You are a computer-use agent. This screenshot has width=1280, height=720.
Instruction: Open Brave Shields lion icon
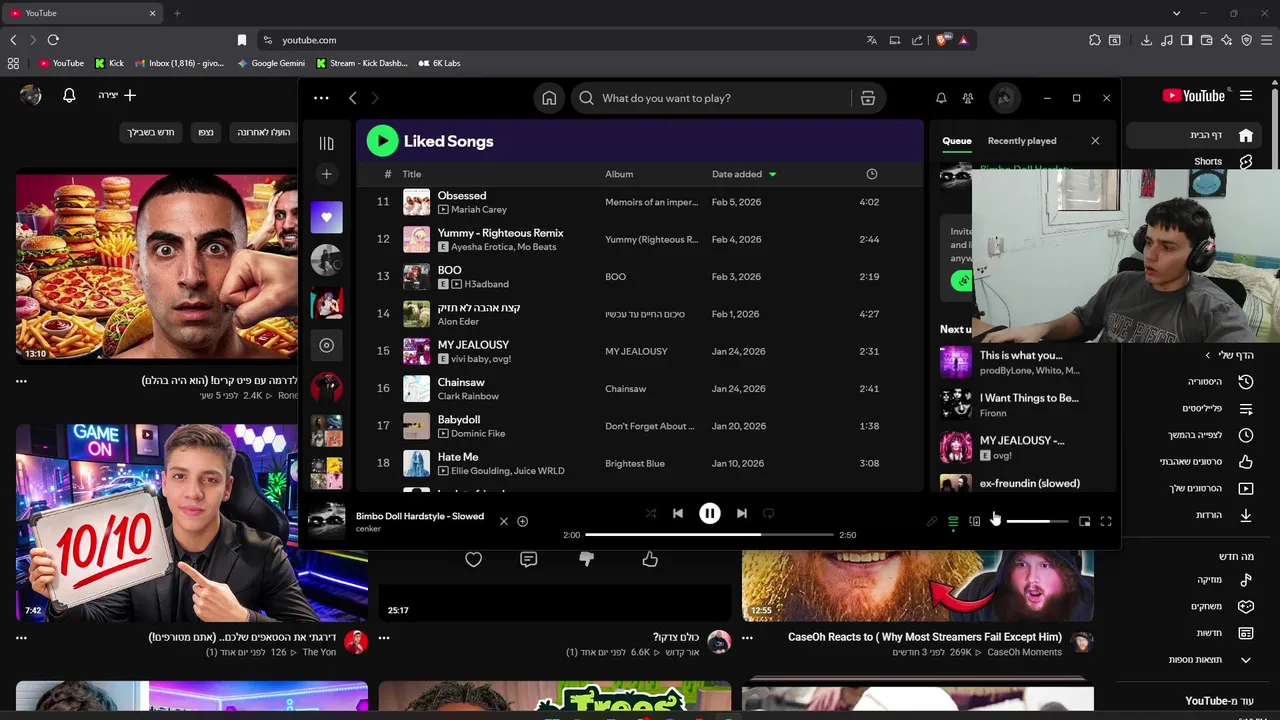tap(942, 40)
